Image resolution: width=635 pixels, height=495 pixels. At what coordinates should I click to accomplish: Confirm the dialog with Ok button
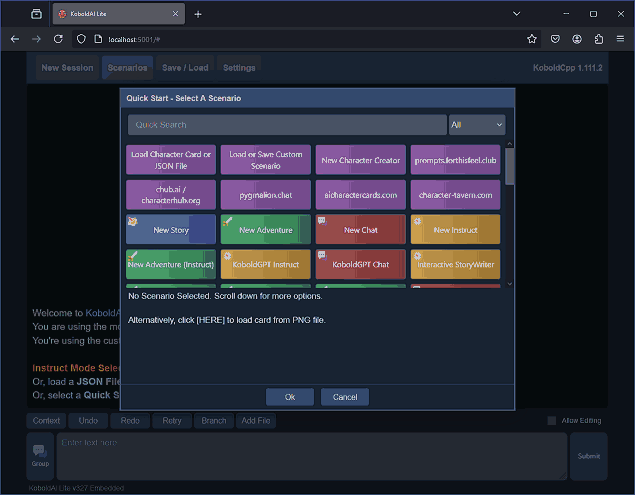pos(290,397)
